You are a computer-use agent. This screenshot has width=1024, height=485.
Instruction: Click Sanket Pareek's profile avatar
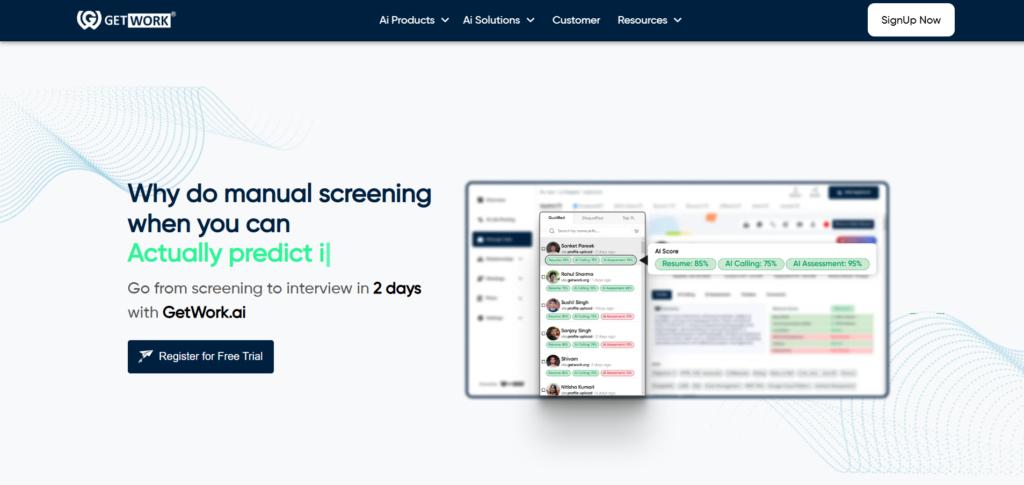(553, 248)
